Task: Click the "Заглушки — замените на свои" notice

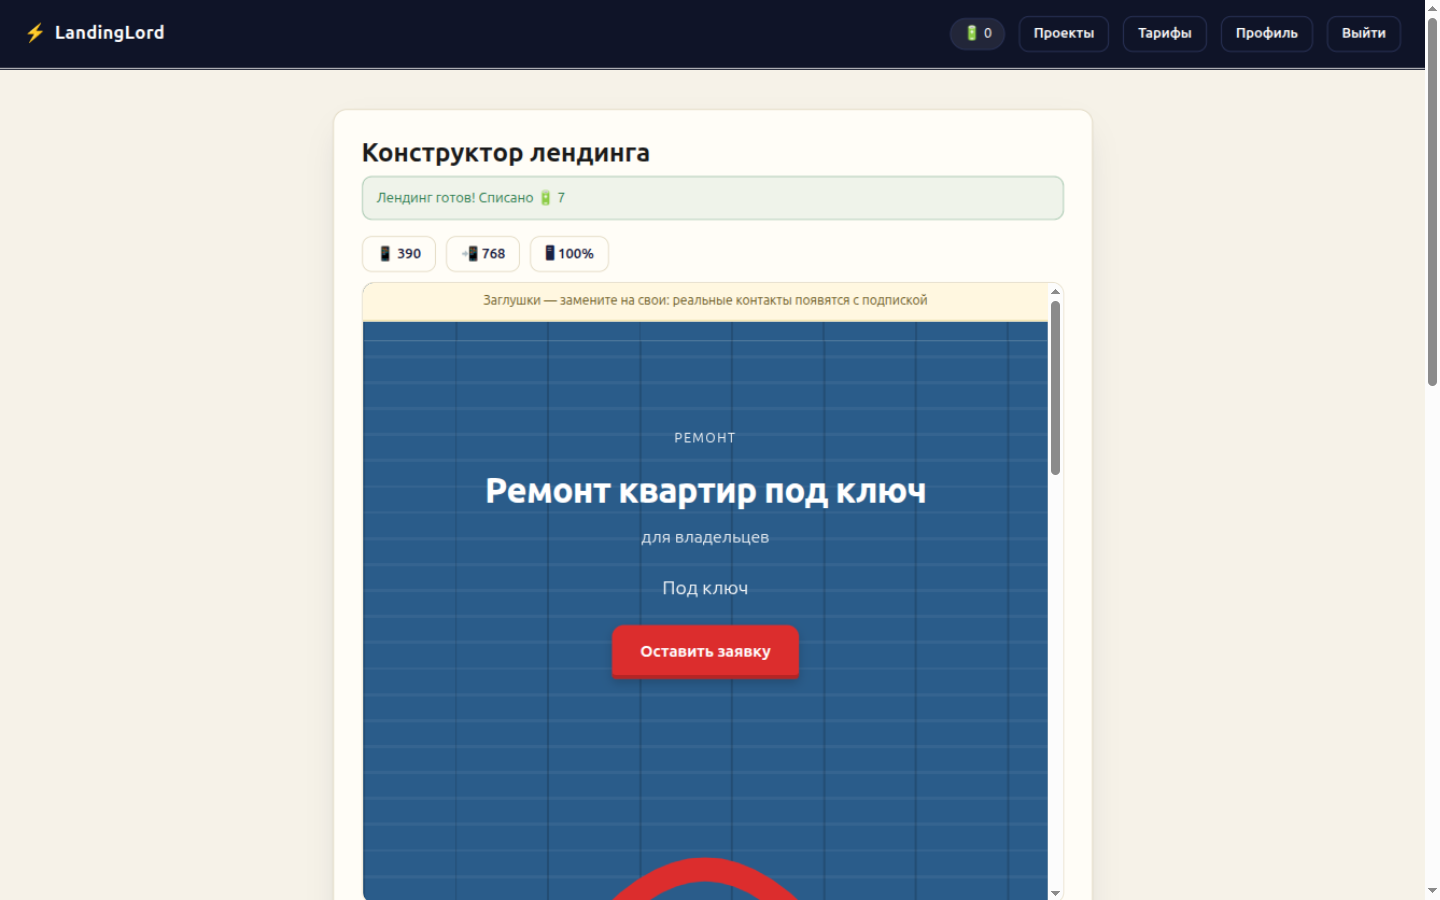Action: tap(705, 301)
